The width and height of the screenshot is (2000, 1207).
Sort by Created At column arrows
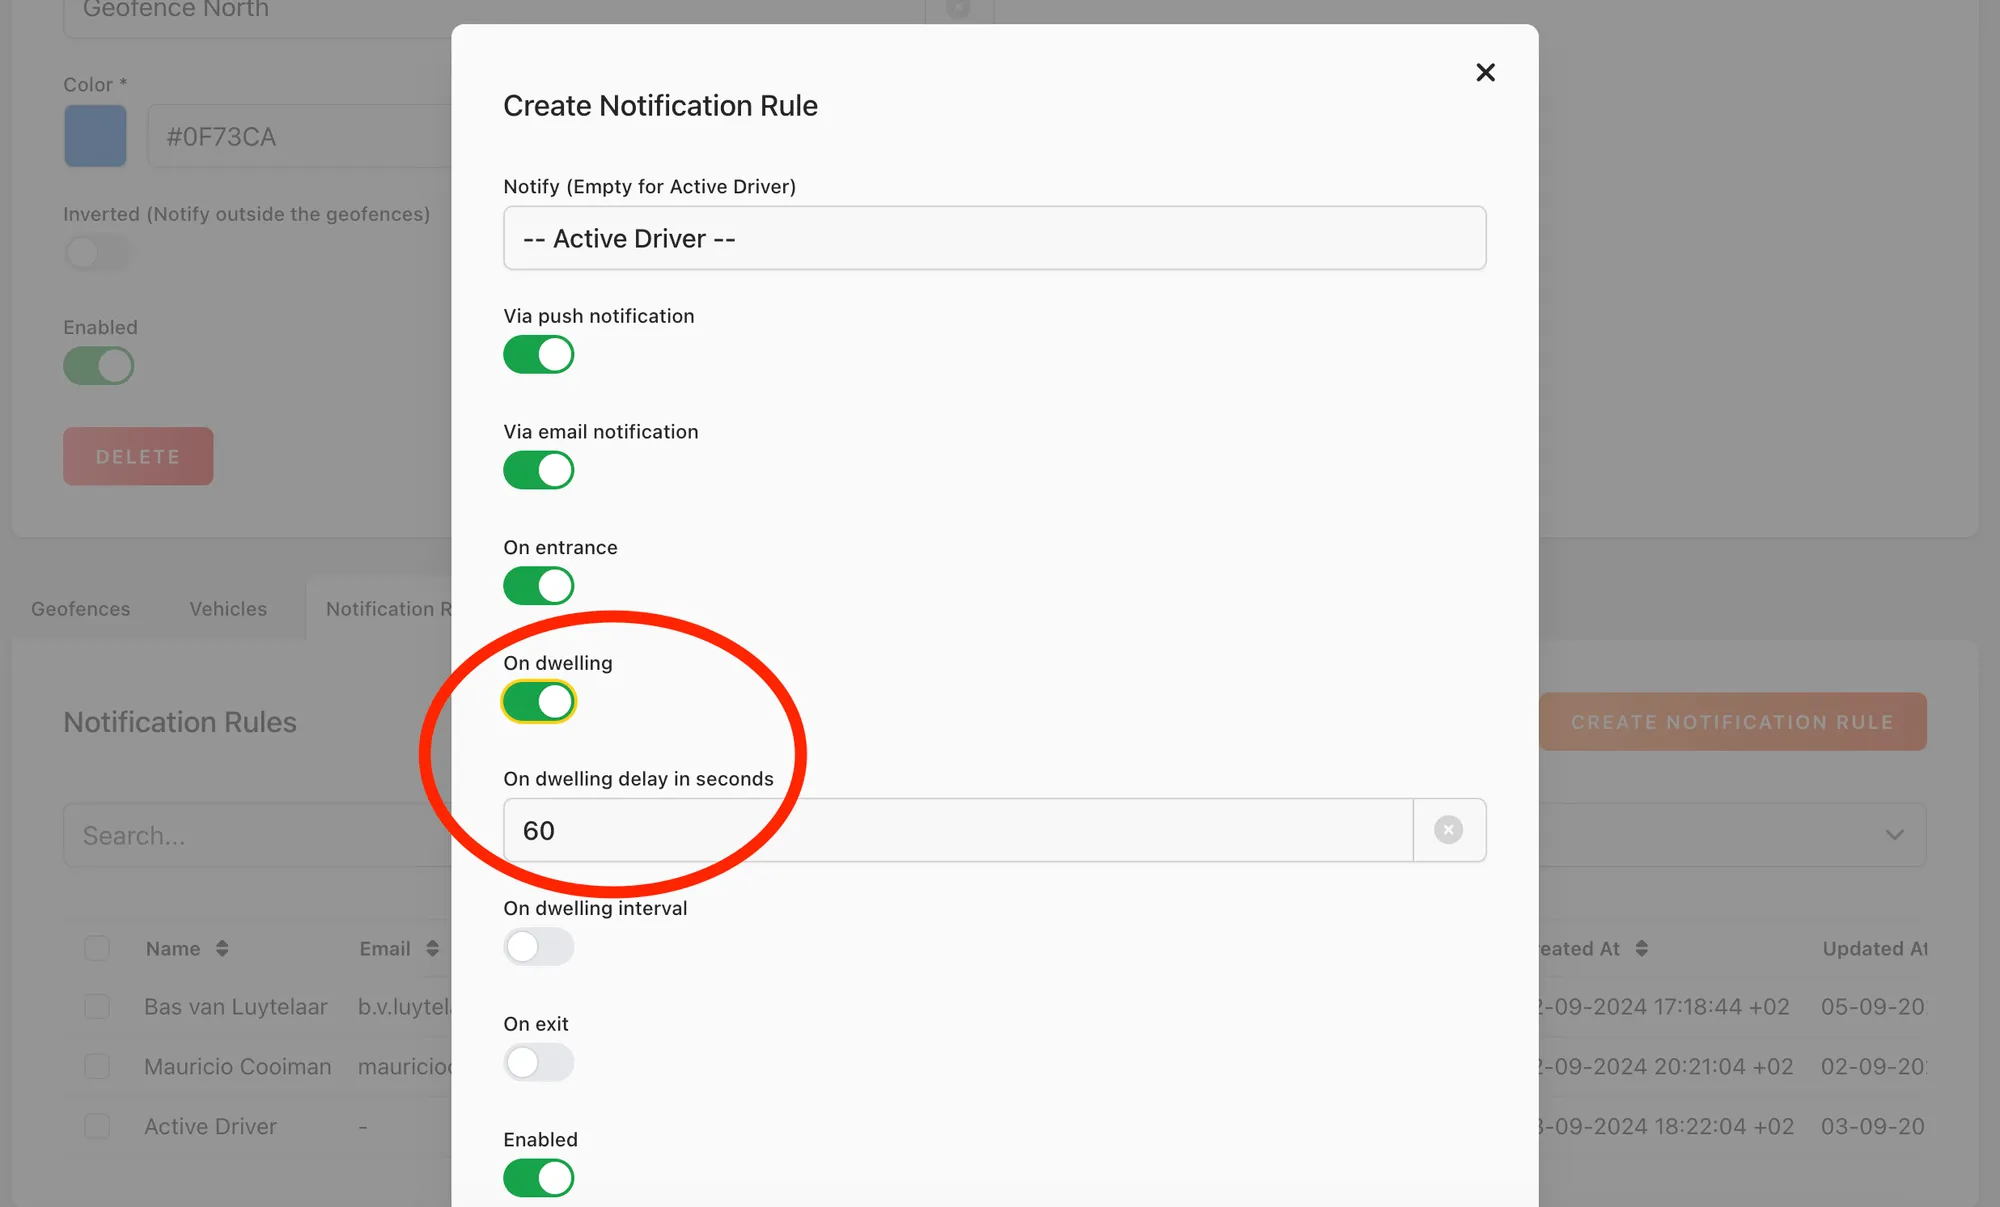point(1641,948)
